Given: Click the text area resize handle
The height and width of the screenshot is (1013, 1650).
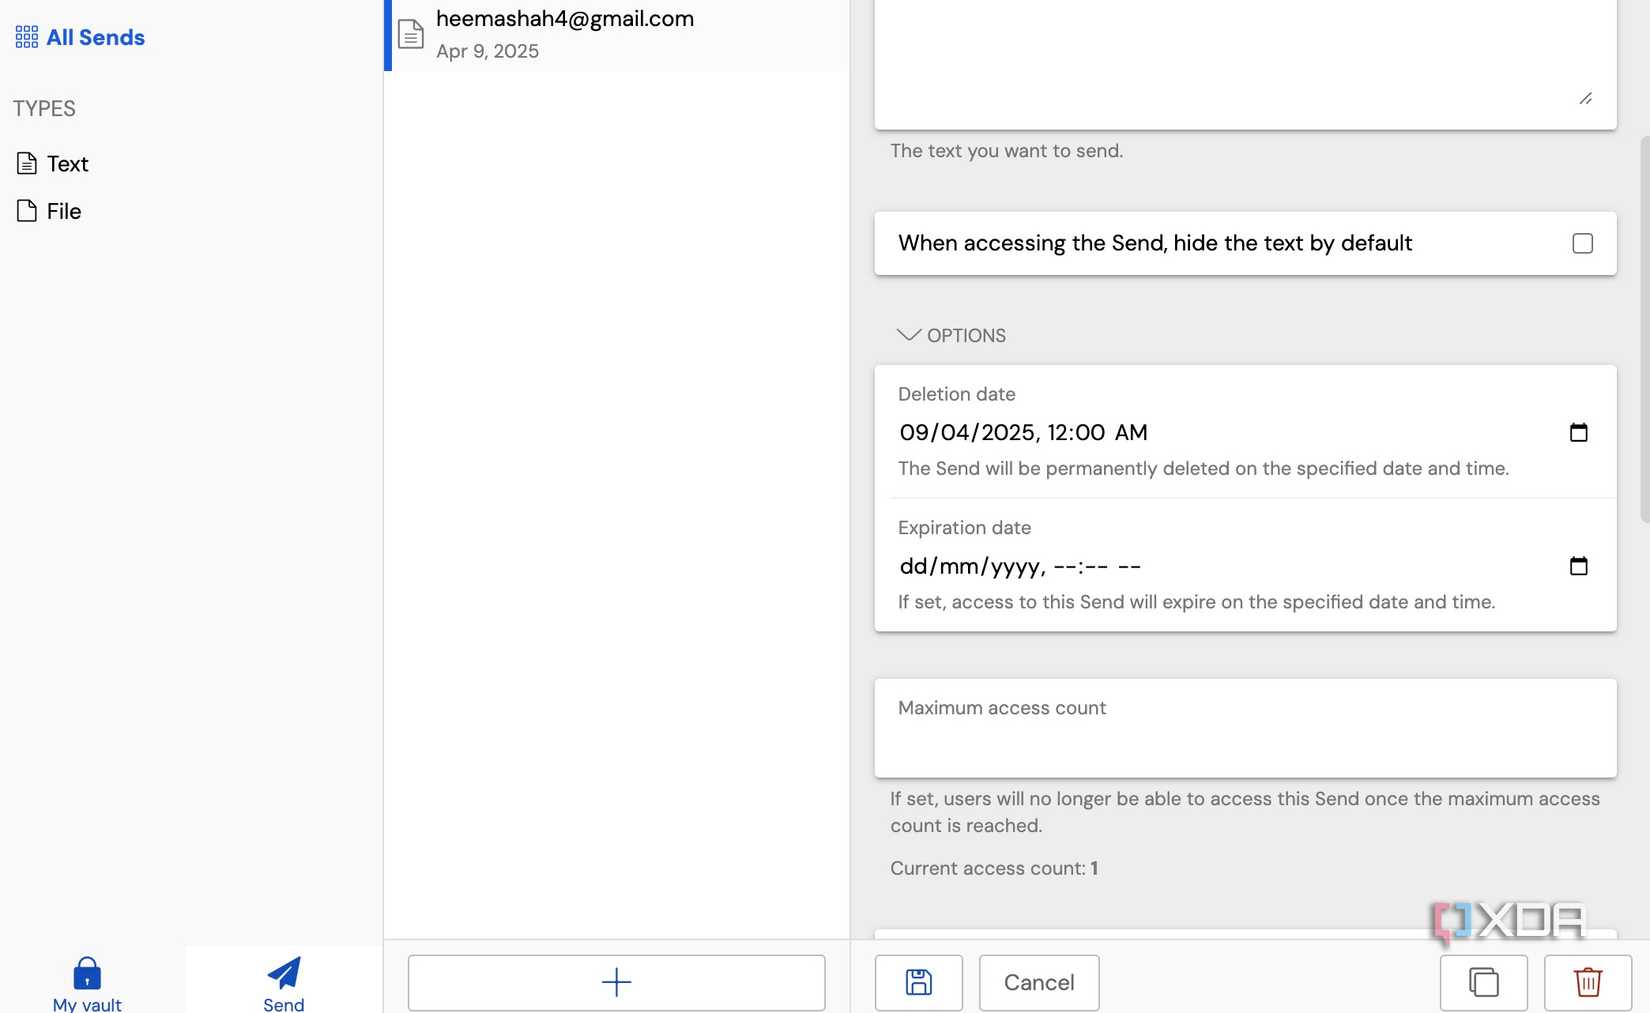Looking at the screenshot, I should pos(1585,98).
